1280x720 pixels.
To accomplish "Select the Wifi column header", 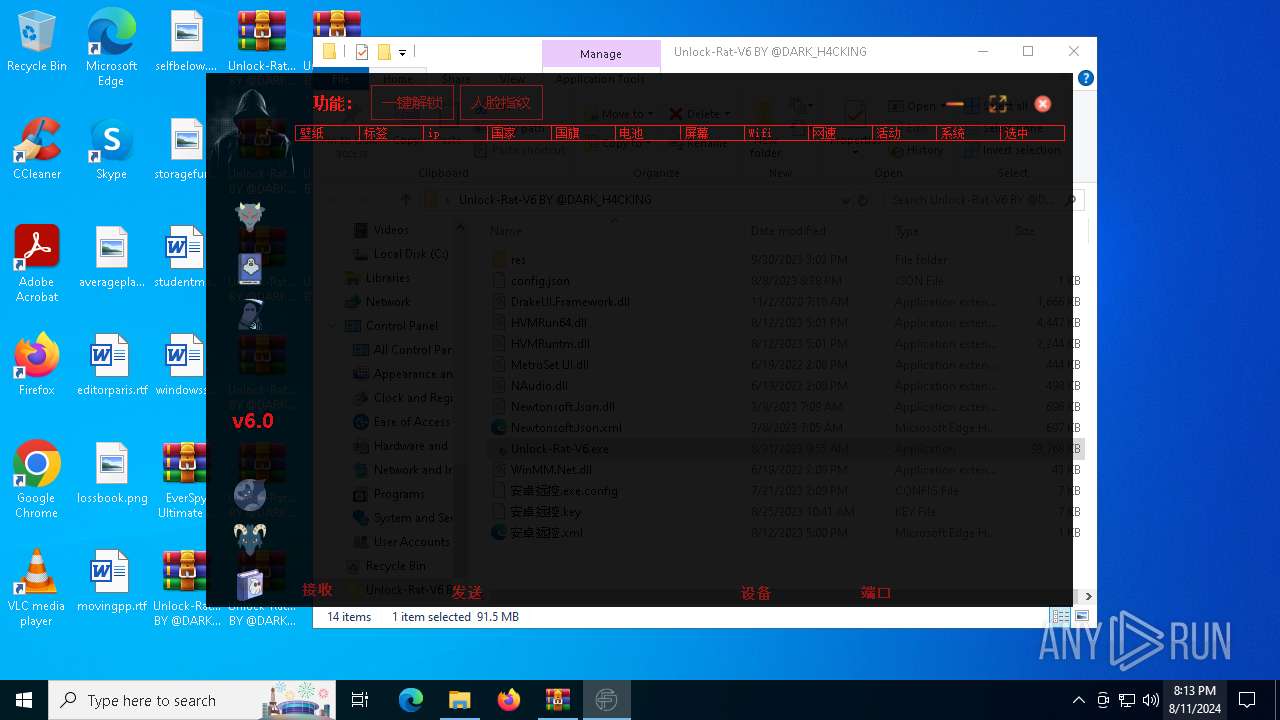I will click(776, 133).
